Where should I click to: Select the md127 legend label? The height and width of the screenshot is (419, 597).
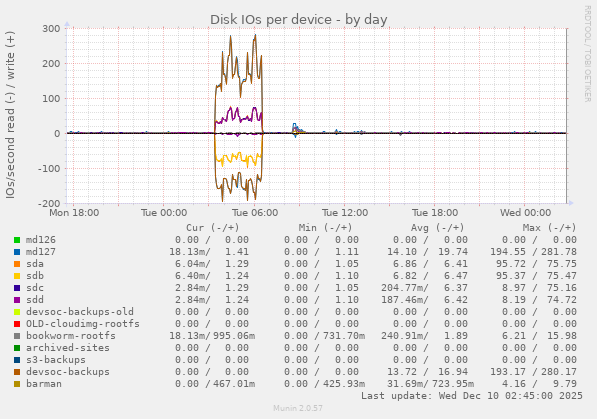(x=41, y=252)
